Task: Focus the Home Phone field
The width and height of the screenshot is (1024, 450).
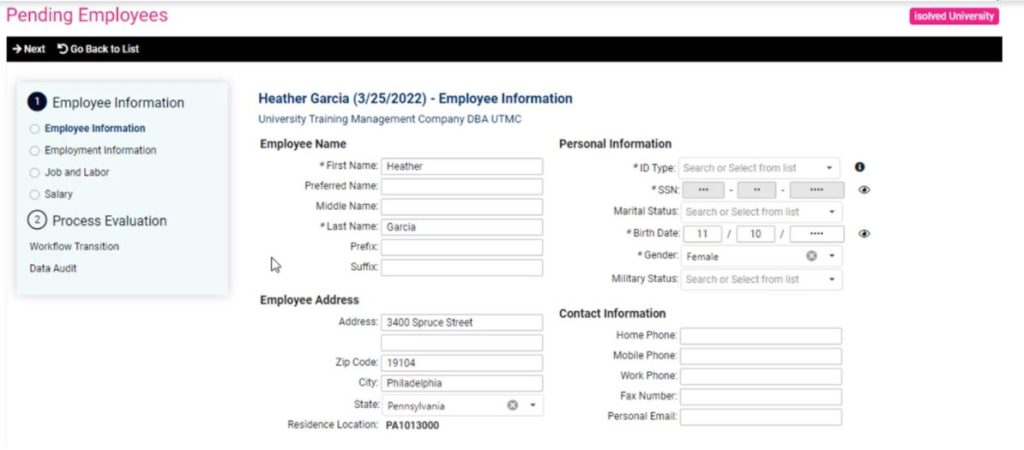Action: click(761, 336)
